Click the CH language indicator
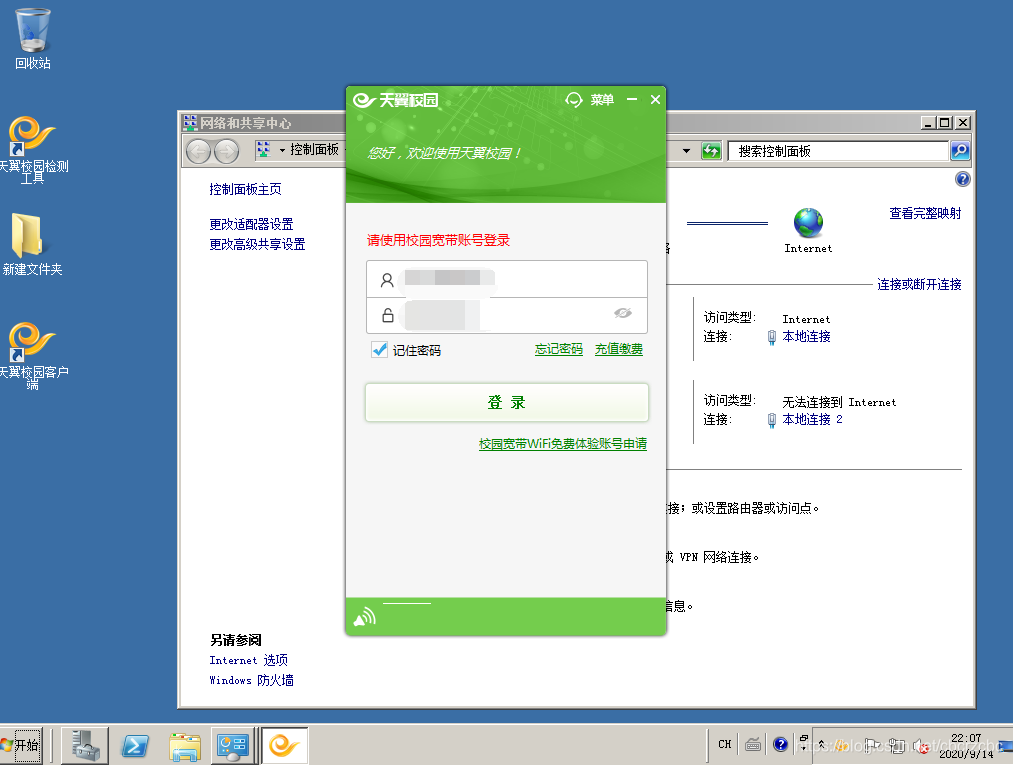The height and width of the screenshot is (765, 1013). (725, 744)
